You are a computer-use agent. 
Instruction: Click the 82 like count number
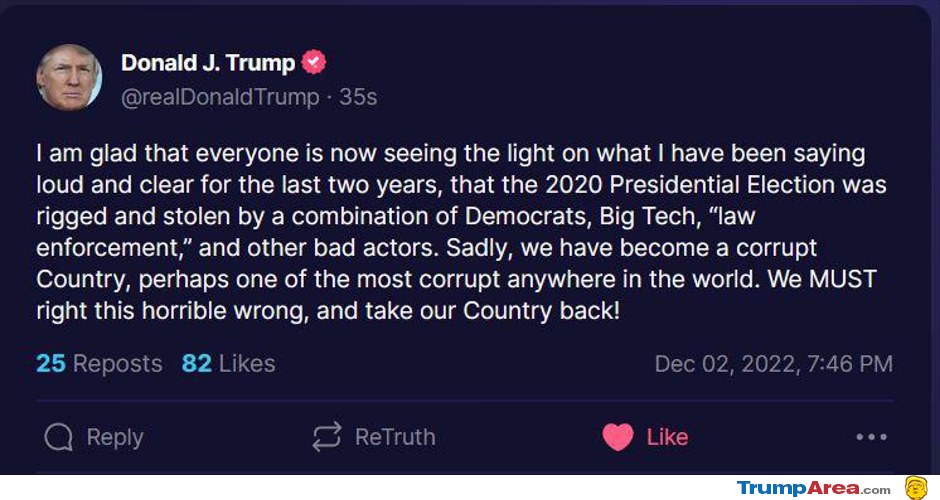[197, 363]
